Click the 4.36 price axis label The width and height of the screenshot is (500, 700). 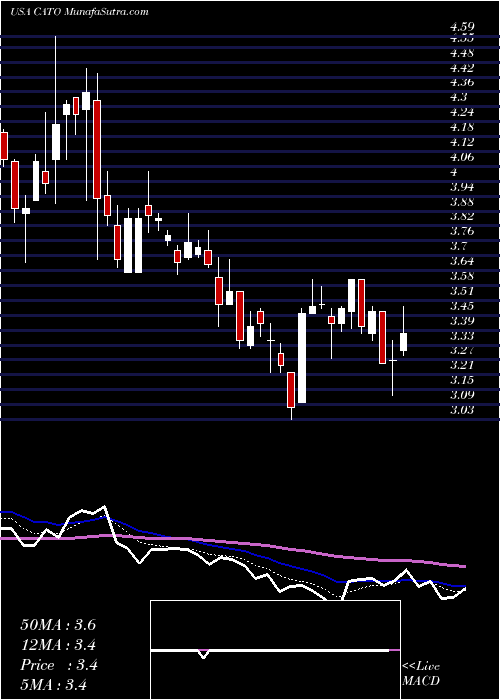pos(462,83)
